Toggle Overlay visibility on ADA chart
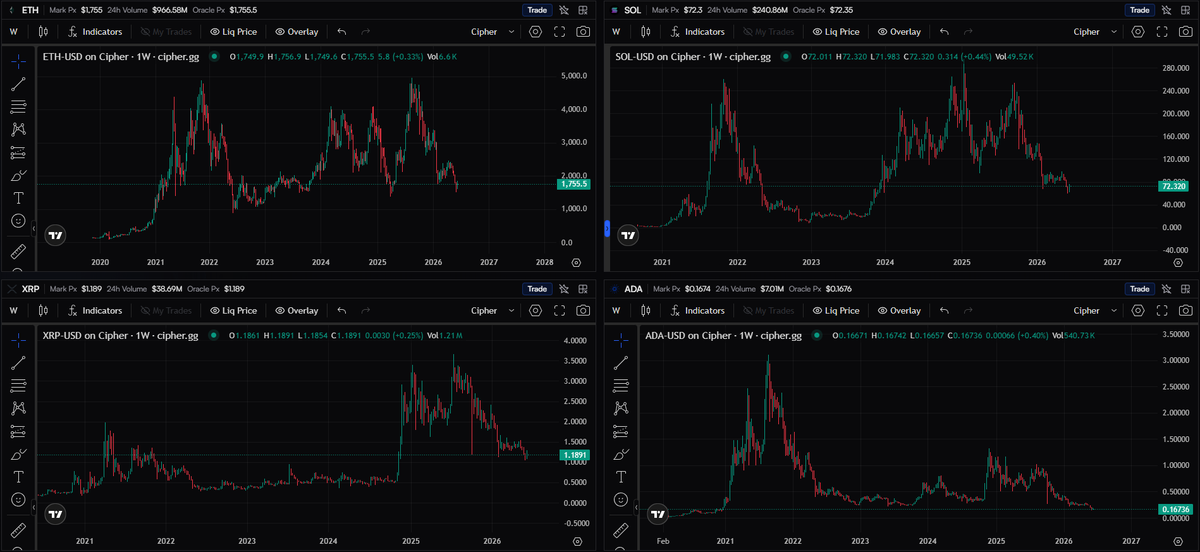 tap(899, 311)
